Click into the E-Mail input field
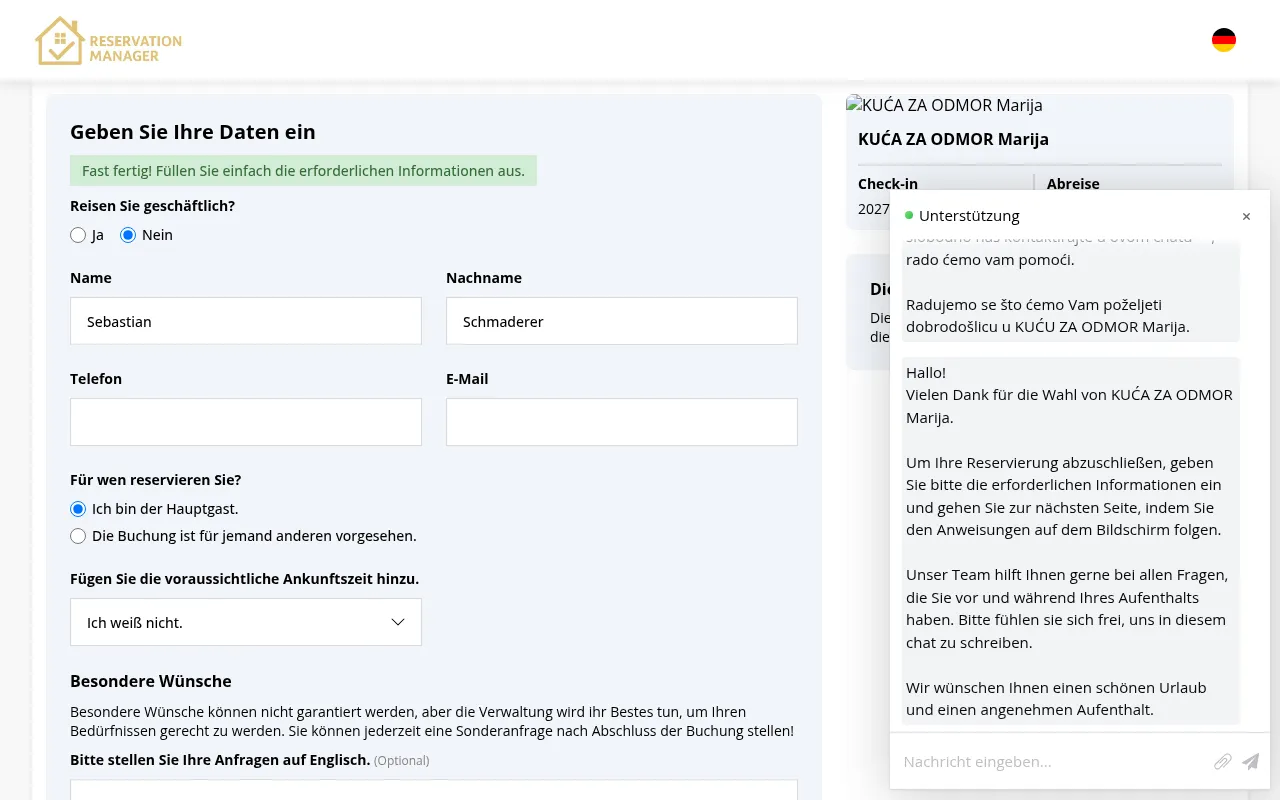Image resolution: width=1280 pixels, height=800 pixels. tap(622, 422)
